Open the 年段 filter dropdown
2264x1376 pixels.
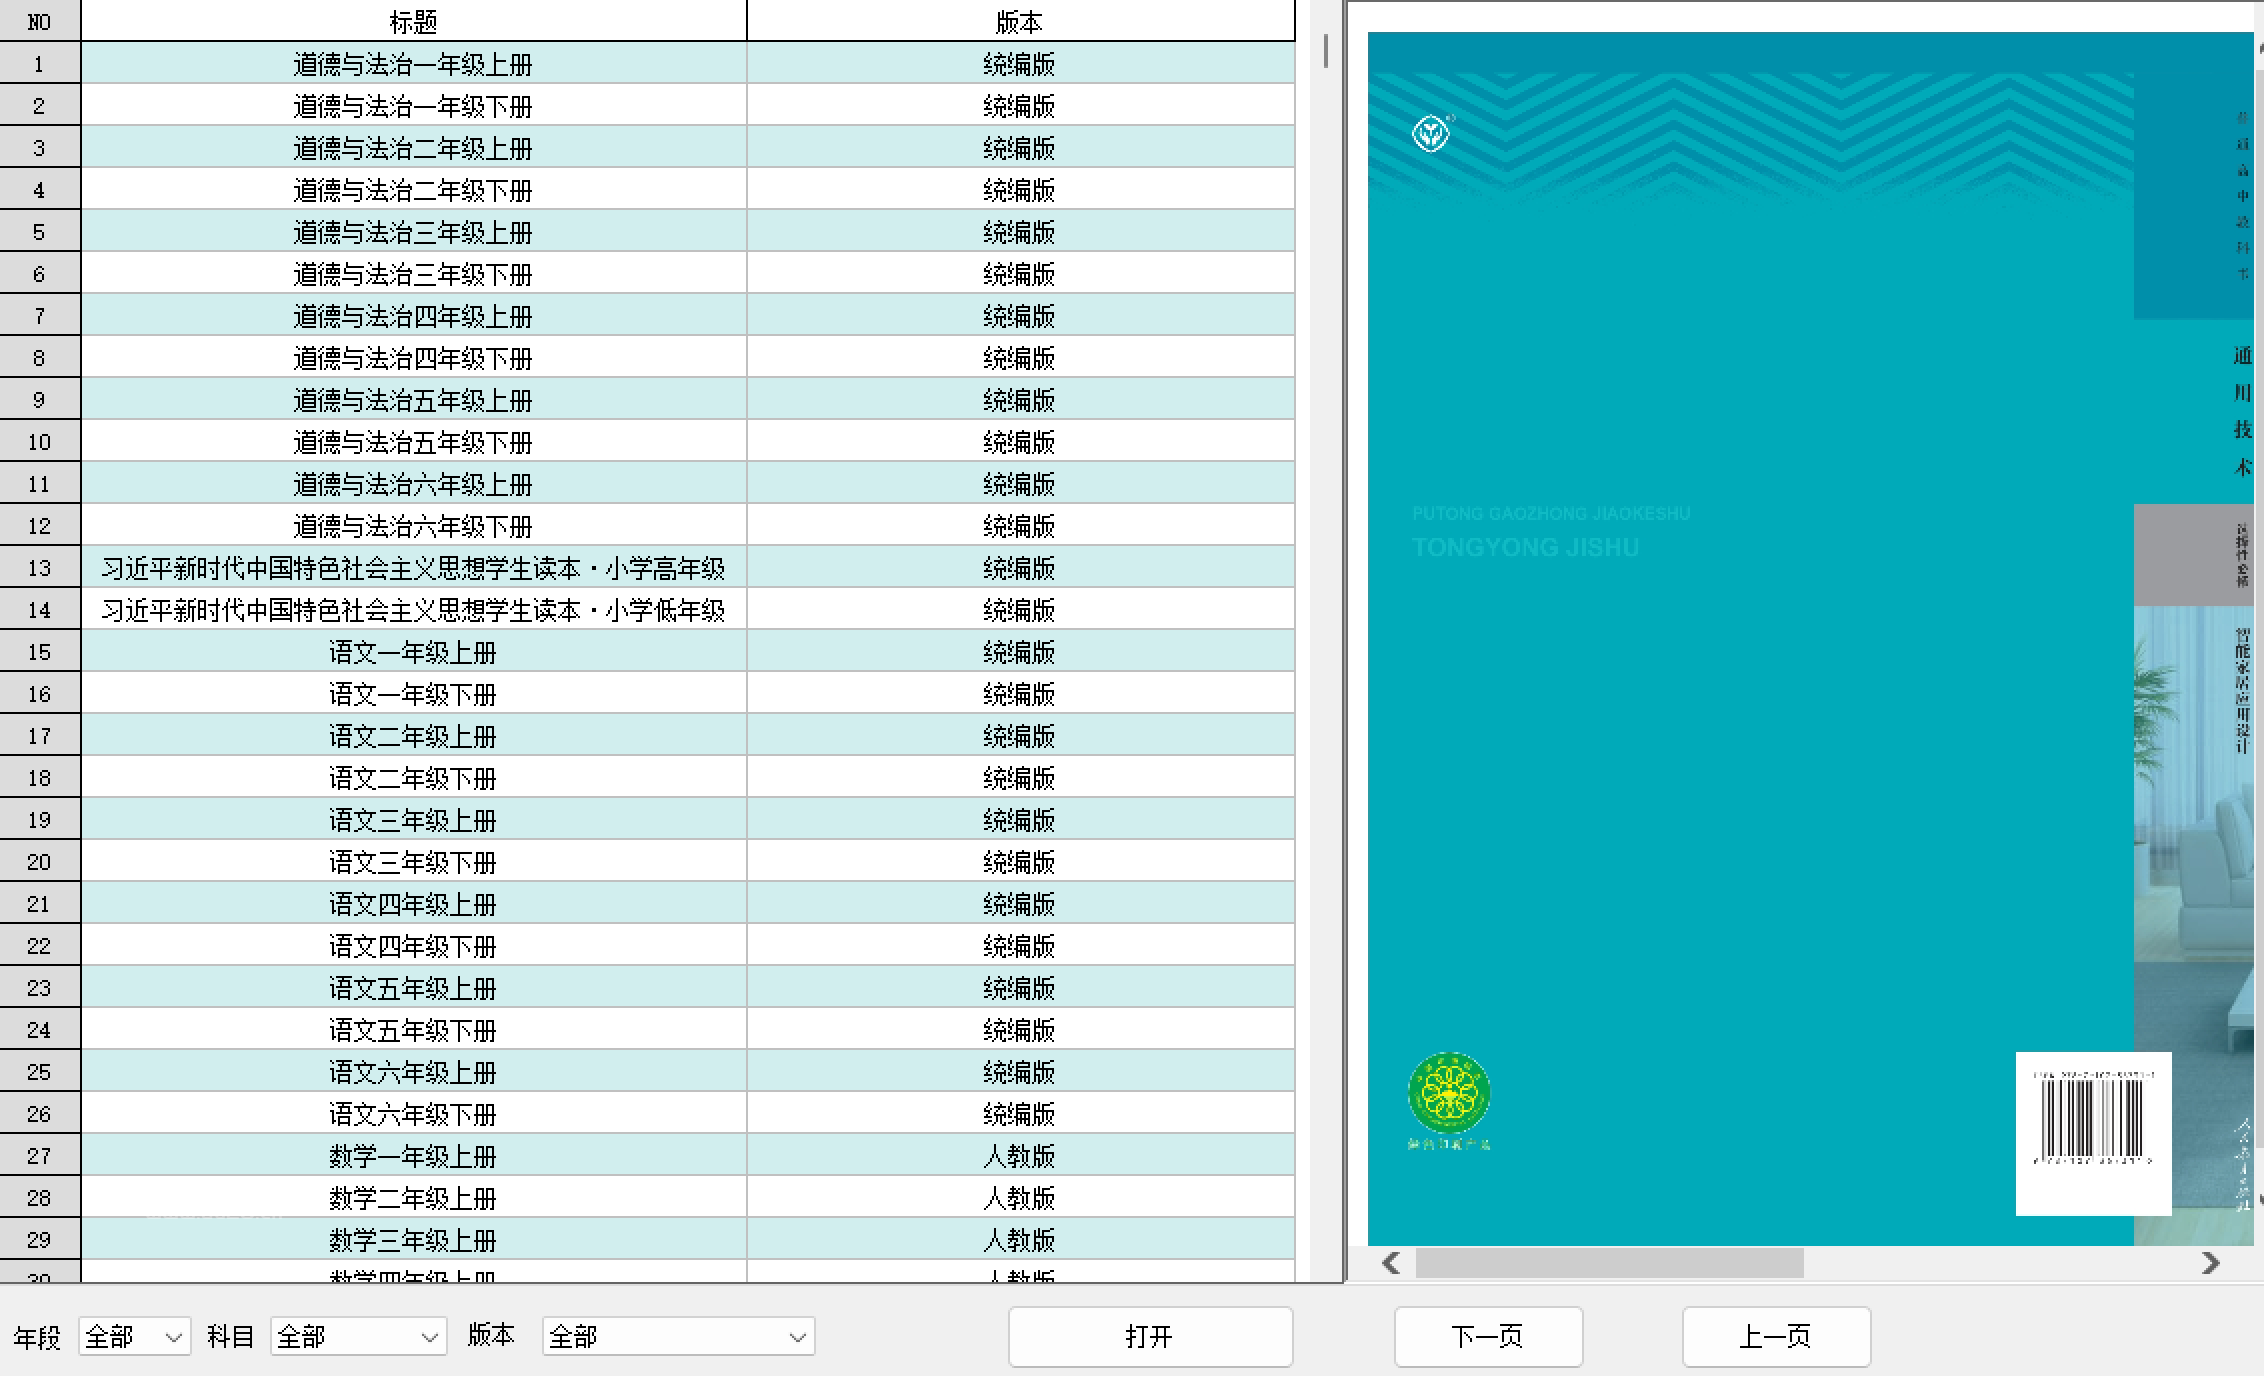pyautogui.click(x=134, y=1336)
